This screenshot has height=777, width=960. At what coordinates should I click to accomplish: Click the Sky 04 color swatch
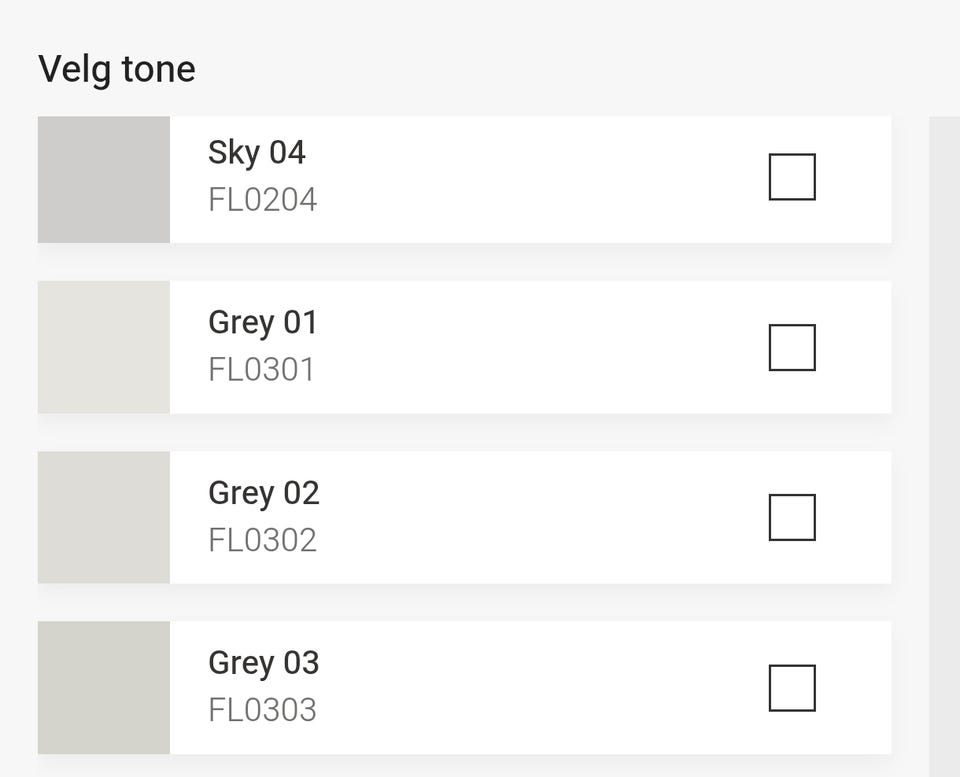point(104,180)
